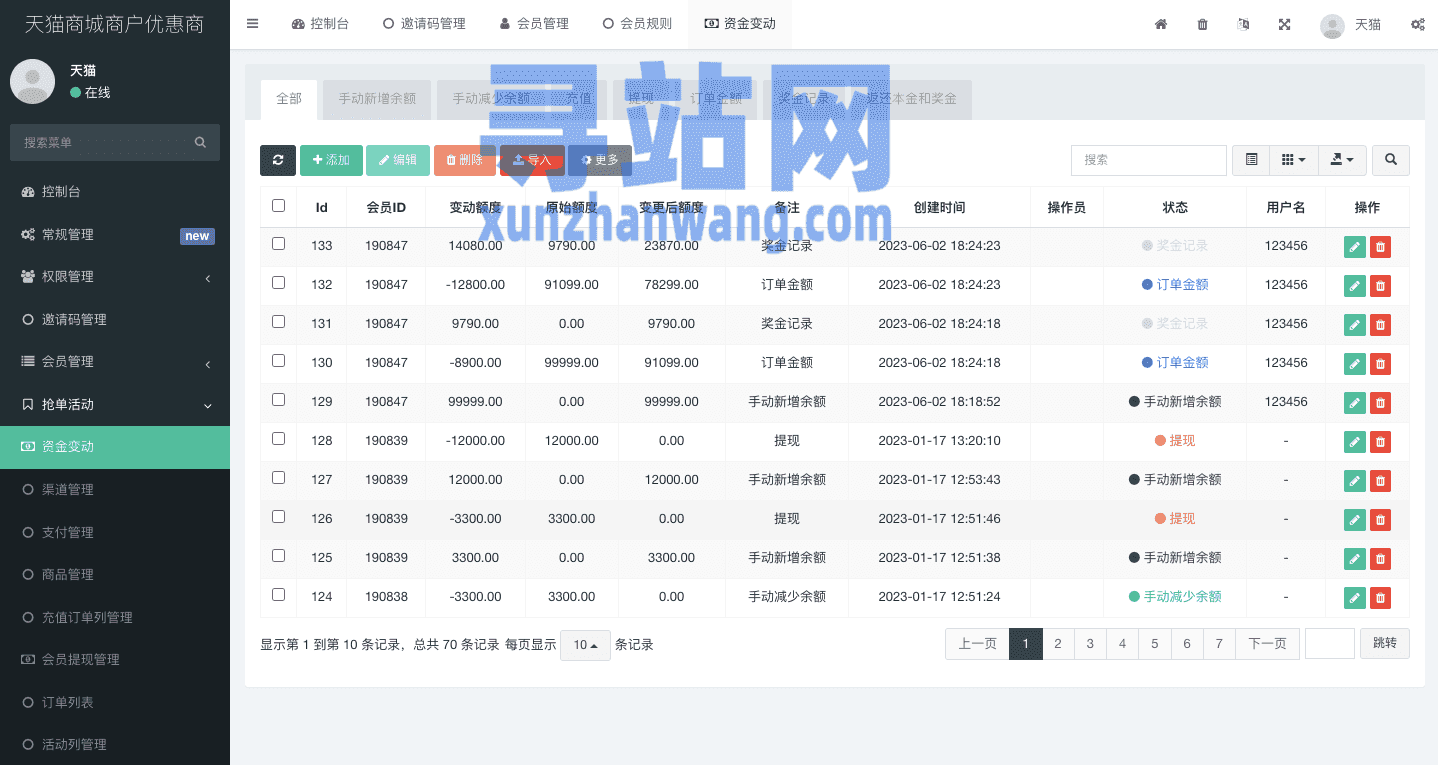Image resolution: width=1438 pixels, height=765 pixels.
Task: Click the hamburger menu toggle icon
Action: [x=252, y=24]
